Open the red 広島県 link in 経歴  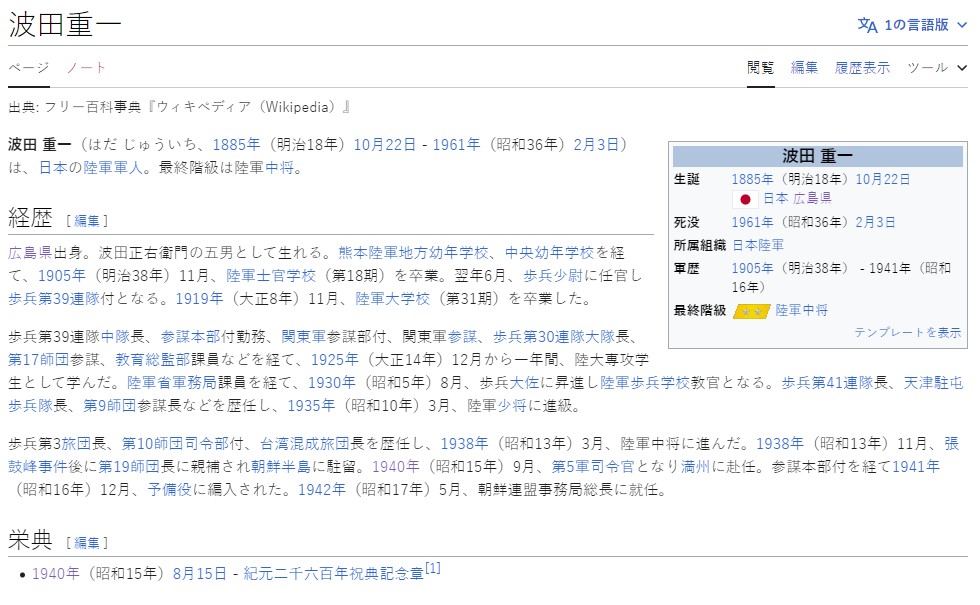click(31, 252)
